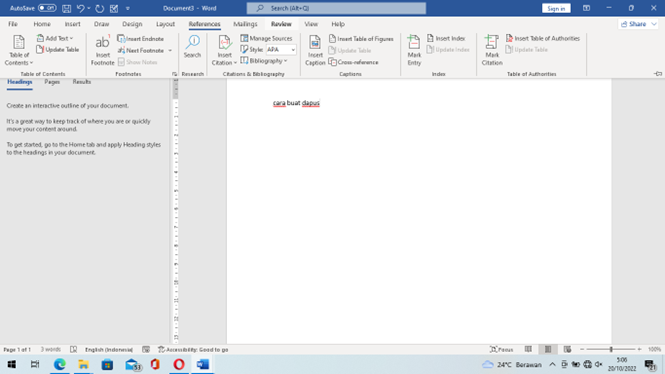Screen dimensions: 665x374
Task: Click Accessibility: Good to go
Action: coord(193,349)
